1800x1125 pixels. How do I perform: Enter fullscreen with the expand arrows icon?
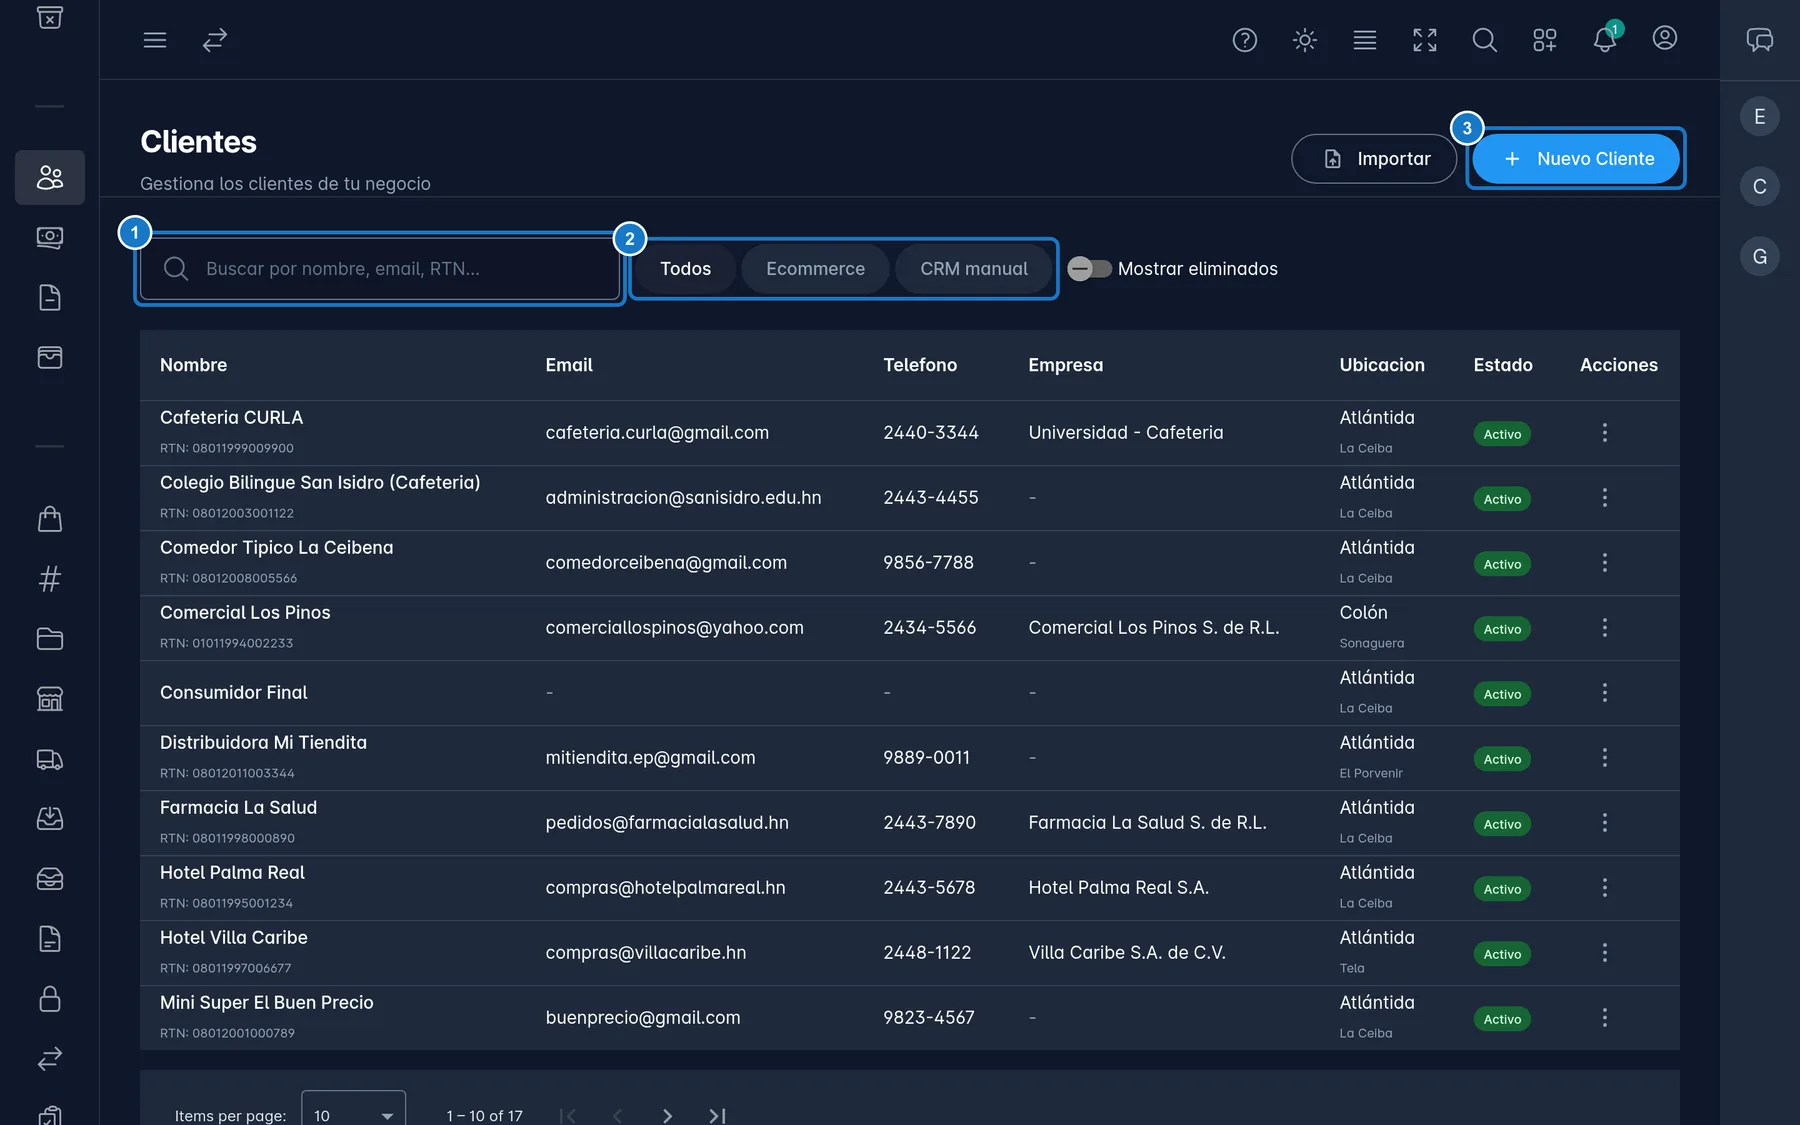pyautogui.click(x=1425, y=40)
